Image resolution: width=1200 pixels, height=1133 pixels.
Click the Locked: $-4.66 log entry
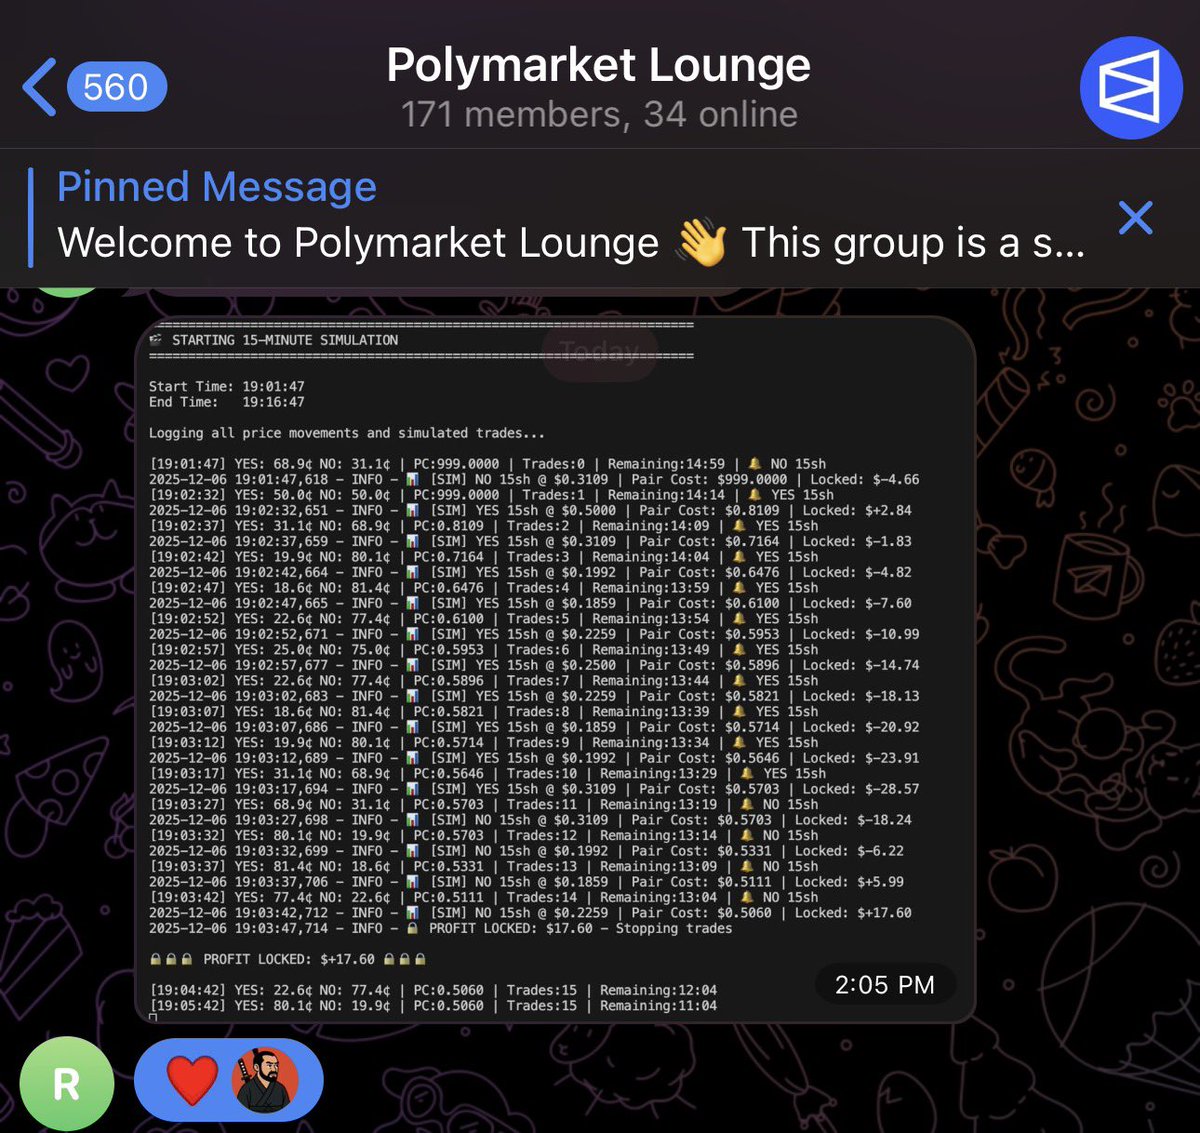click(x=534, y=479)
